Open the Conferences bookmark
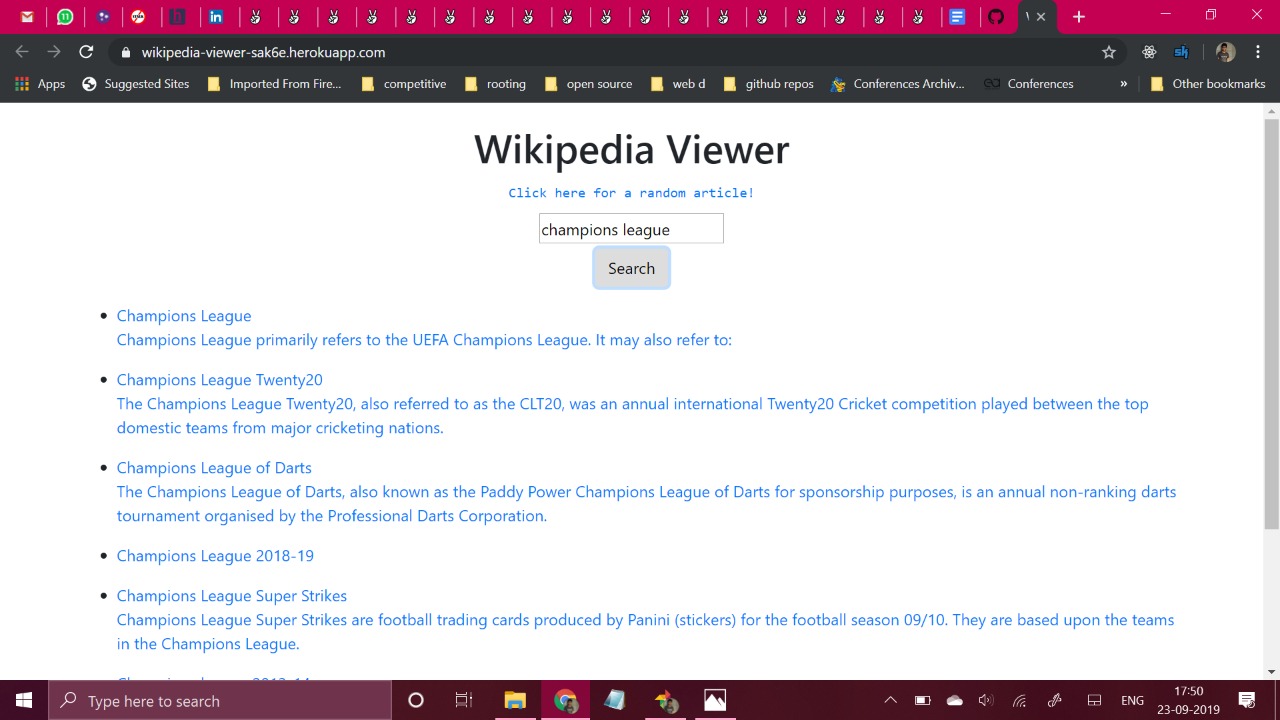1280x720 pixels. point(1029,84)
